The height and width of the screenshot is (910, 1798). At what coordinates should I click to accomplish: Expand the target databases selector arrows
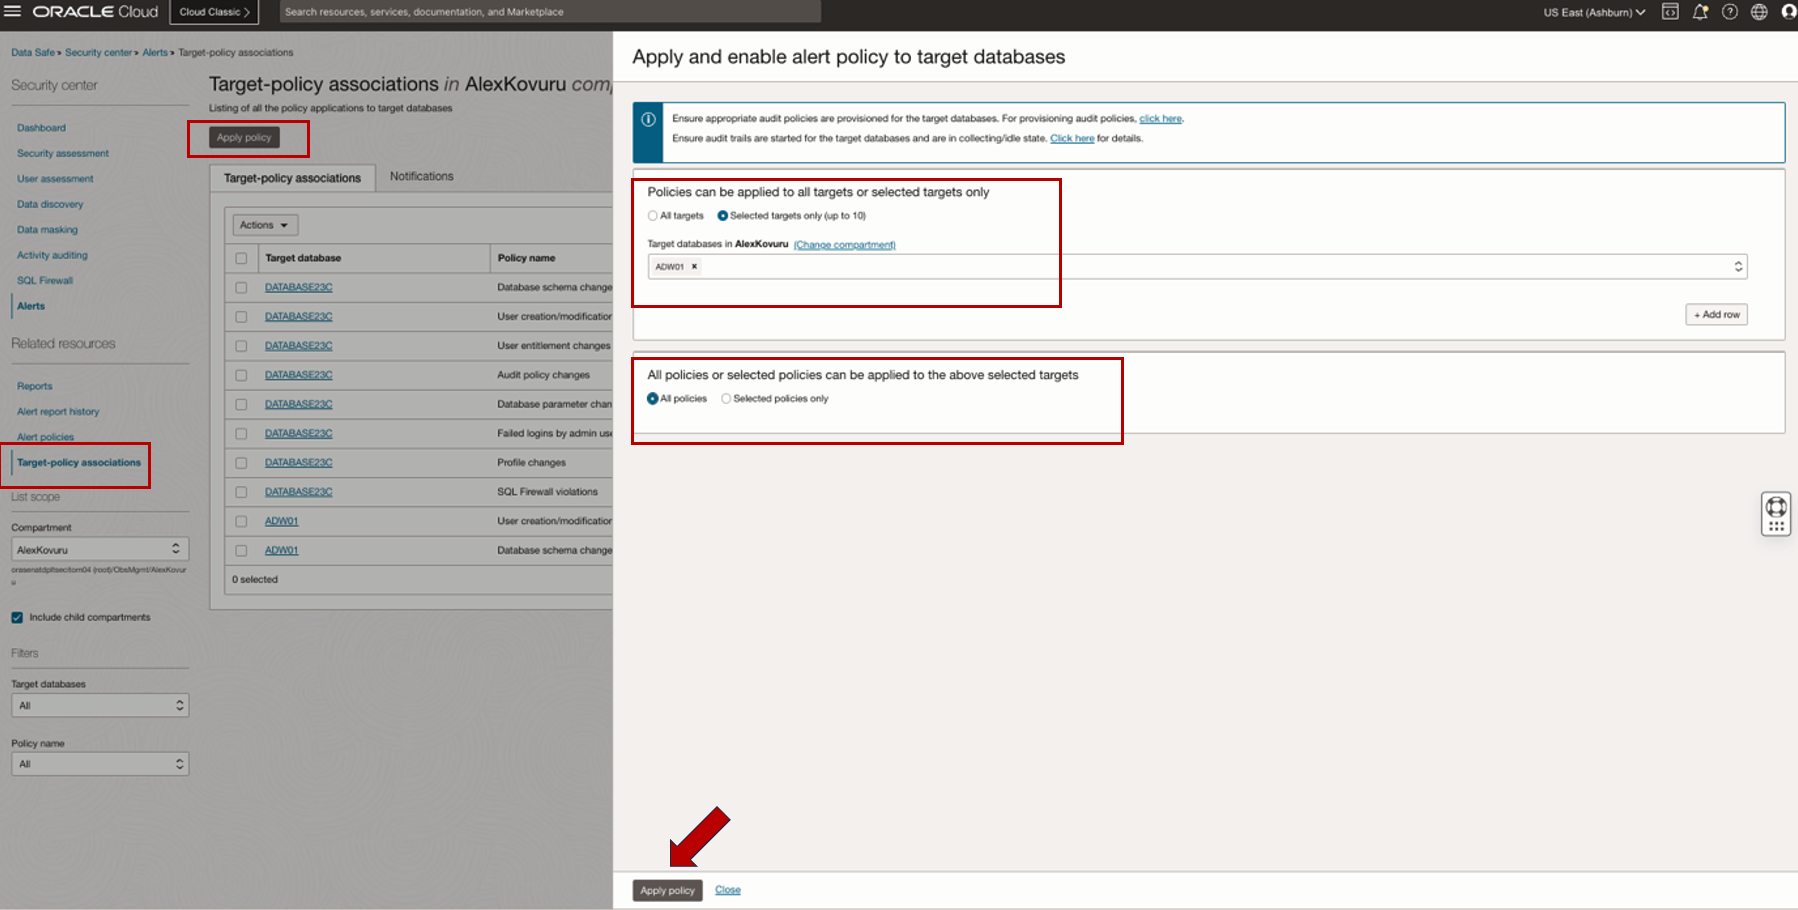(x=1738, y=267)
